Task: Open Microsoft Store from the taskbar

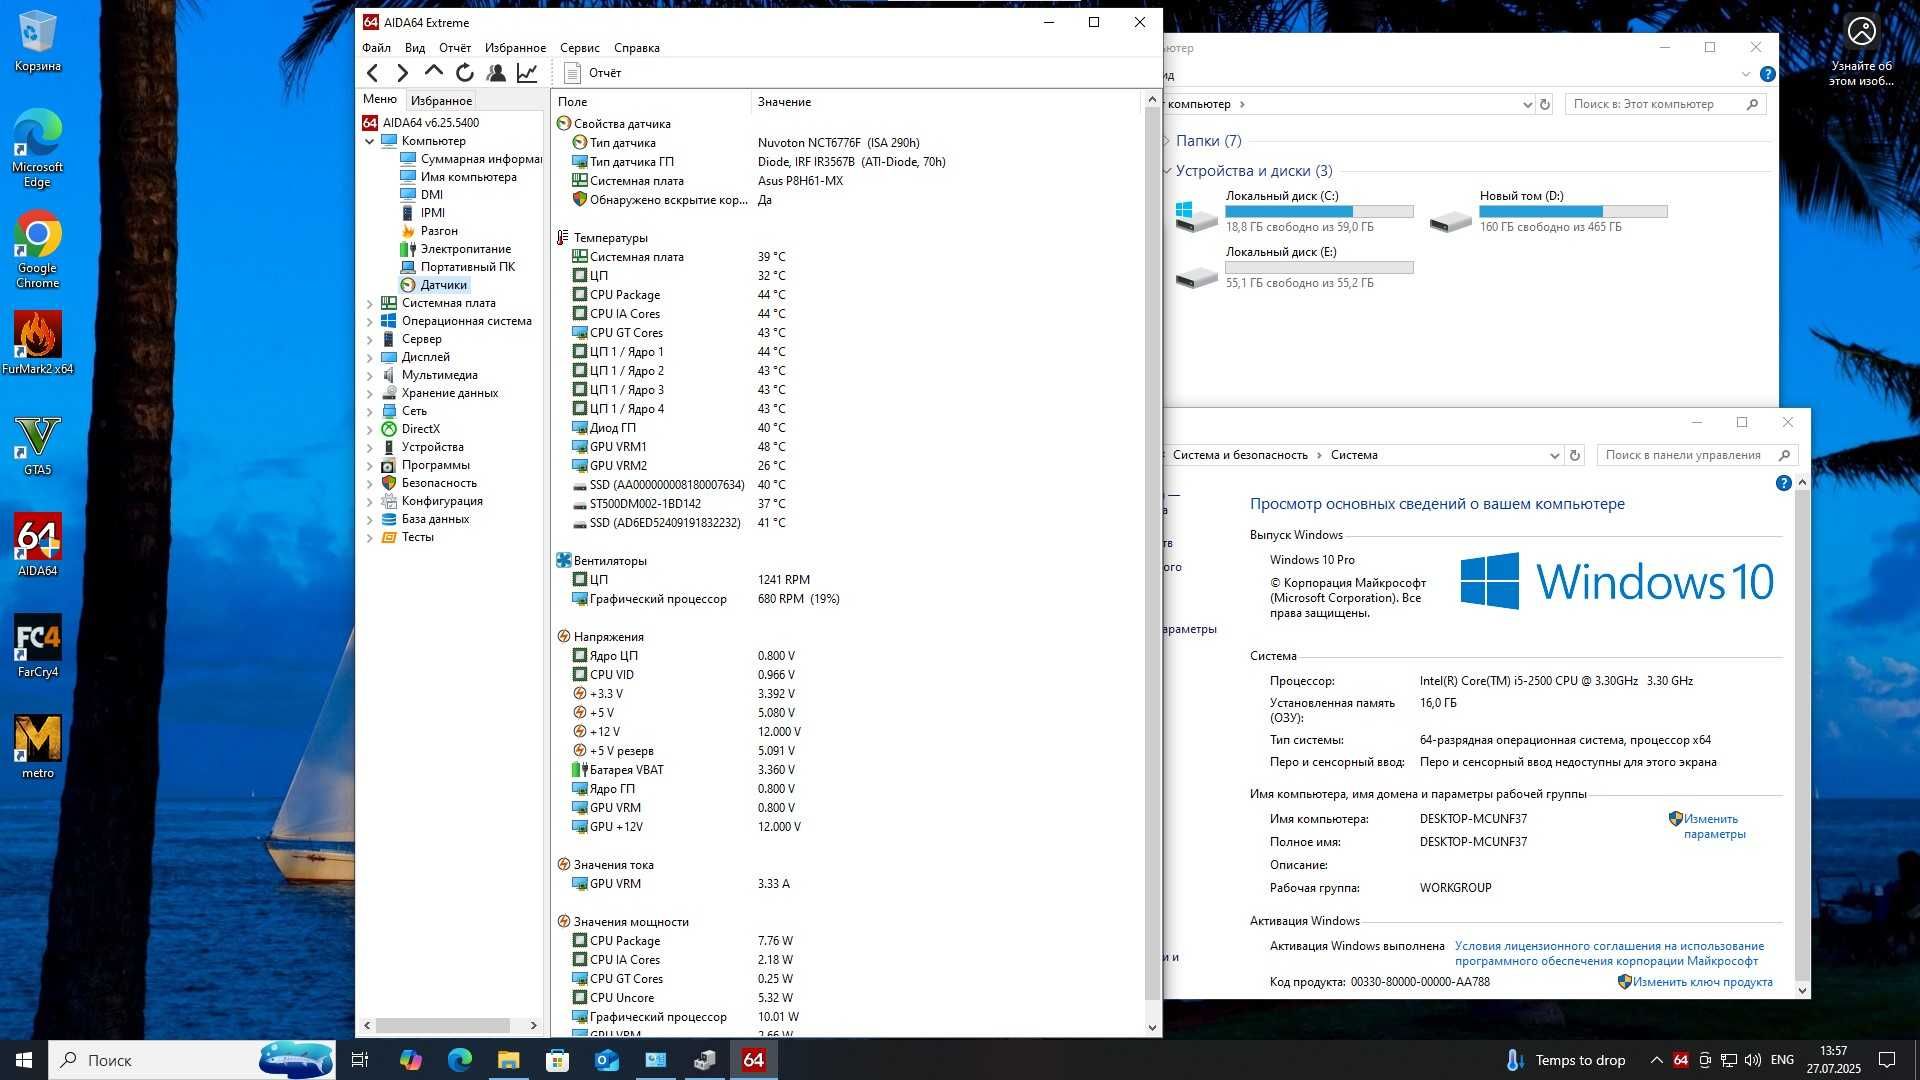Action: [x=558, y=1060]
